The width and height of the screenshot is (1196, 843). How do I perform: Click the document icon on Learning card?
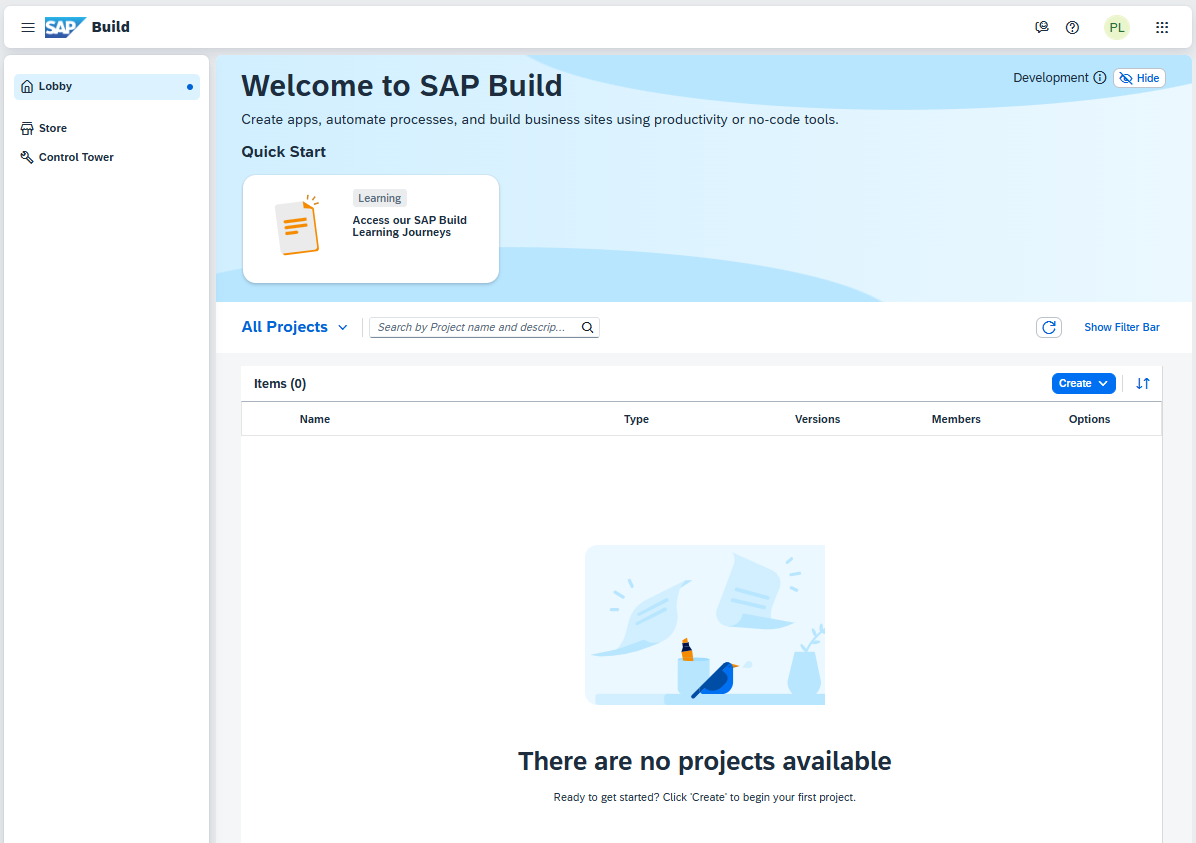tap(297, 226)
